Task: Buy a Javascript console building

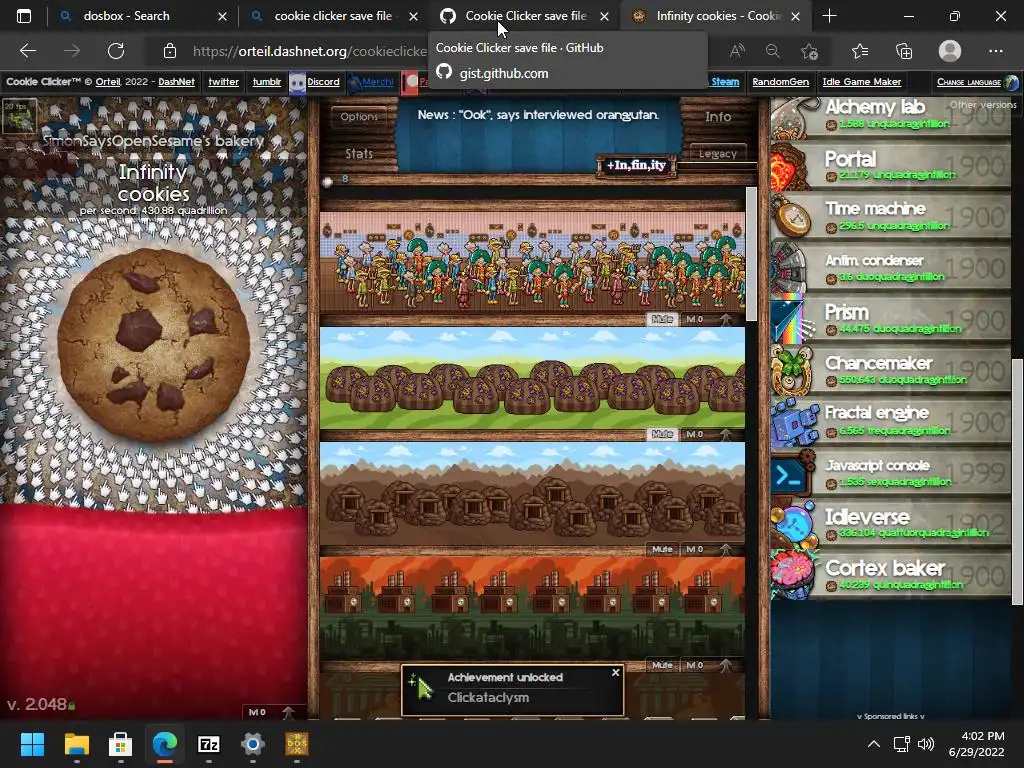Action: click(x=890, y=472)
